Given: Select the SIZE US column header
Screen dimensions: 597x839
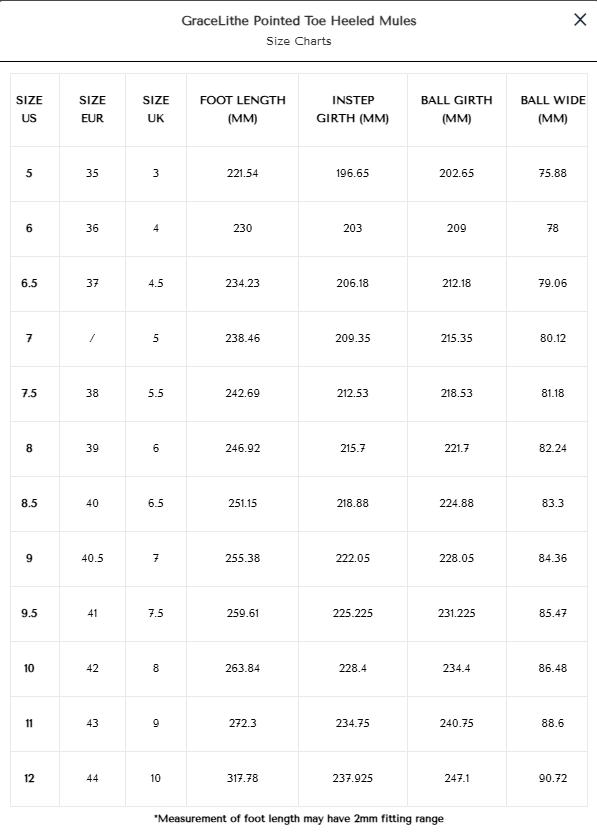Looking at the screenshot, I should click(x=29, y=109).
